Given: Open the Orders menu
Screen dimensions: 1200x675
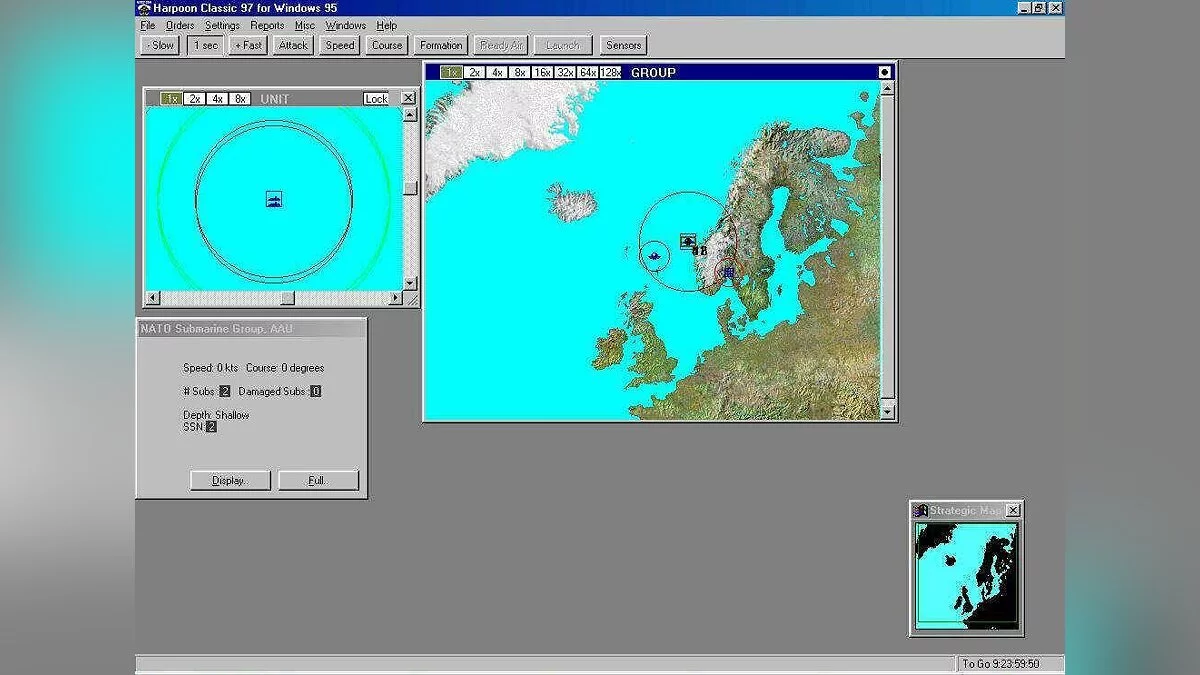Looking at the screenshot, I should (180, 25).
